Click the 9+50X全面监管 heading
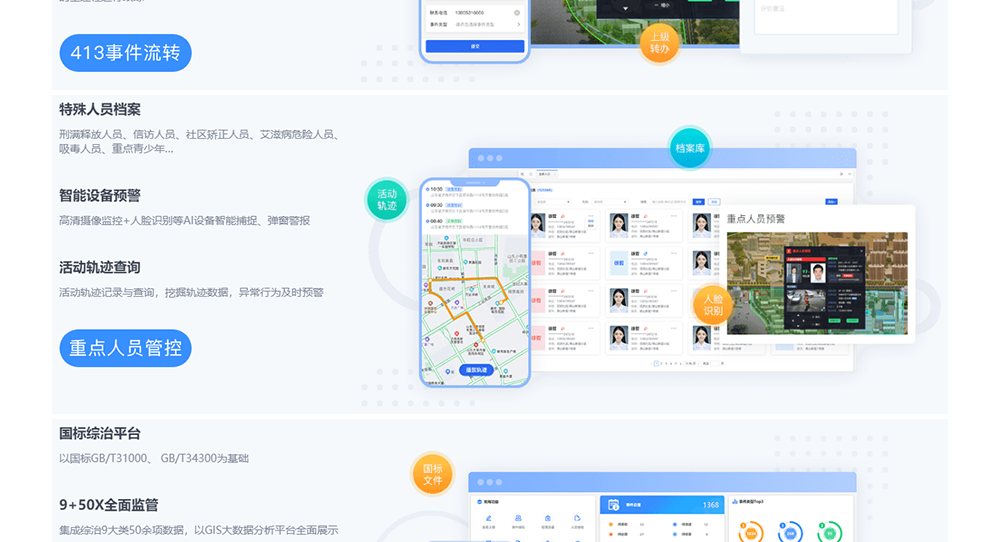The height and width of the screenshot is (542, 1000). tap(109, 505)
